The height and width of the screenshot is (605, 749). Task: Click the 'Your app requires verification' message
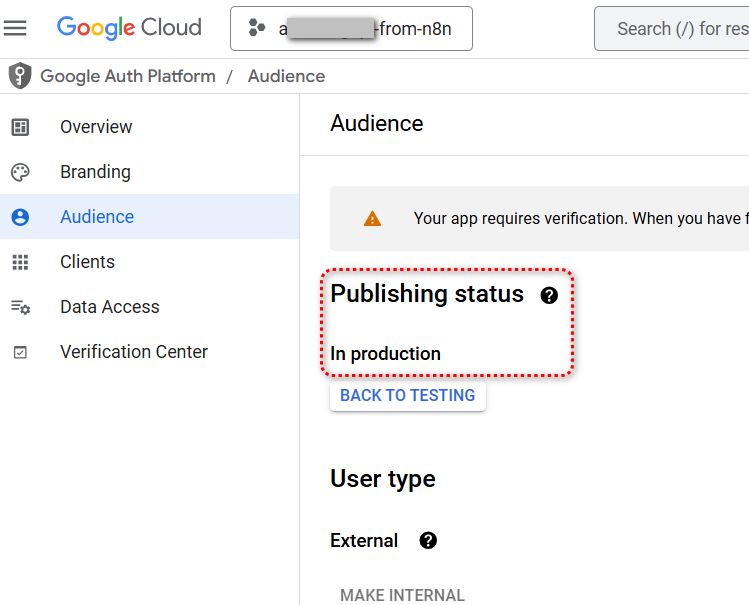581,219
